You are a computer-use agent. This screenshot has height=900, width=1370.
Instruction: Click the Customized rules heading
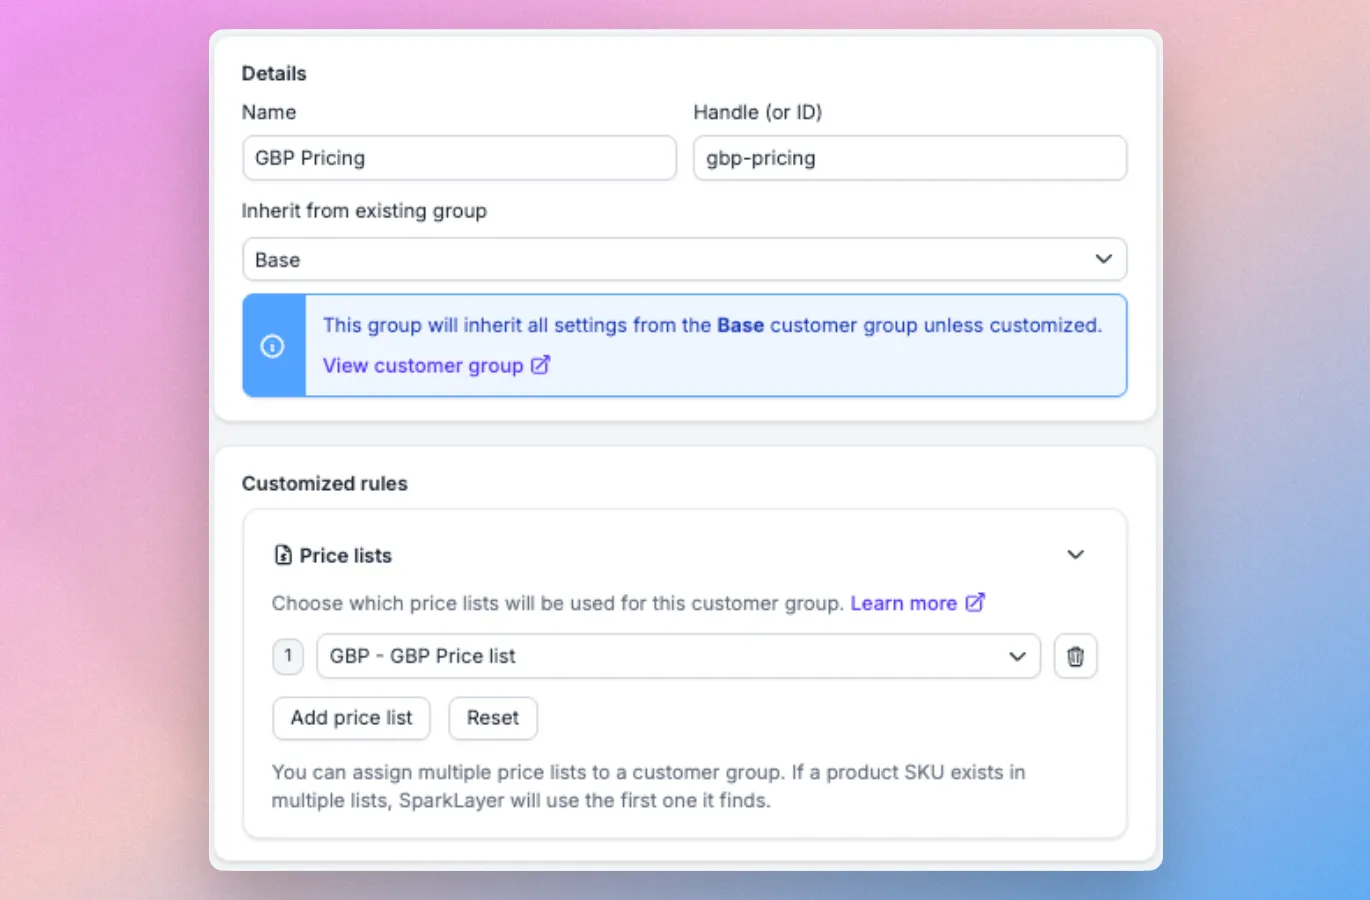tap(325, 483)
